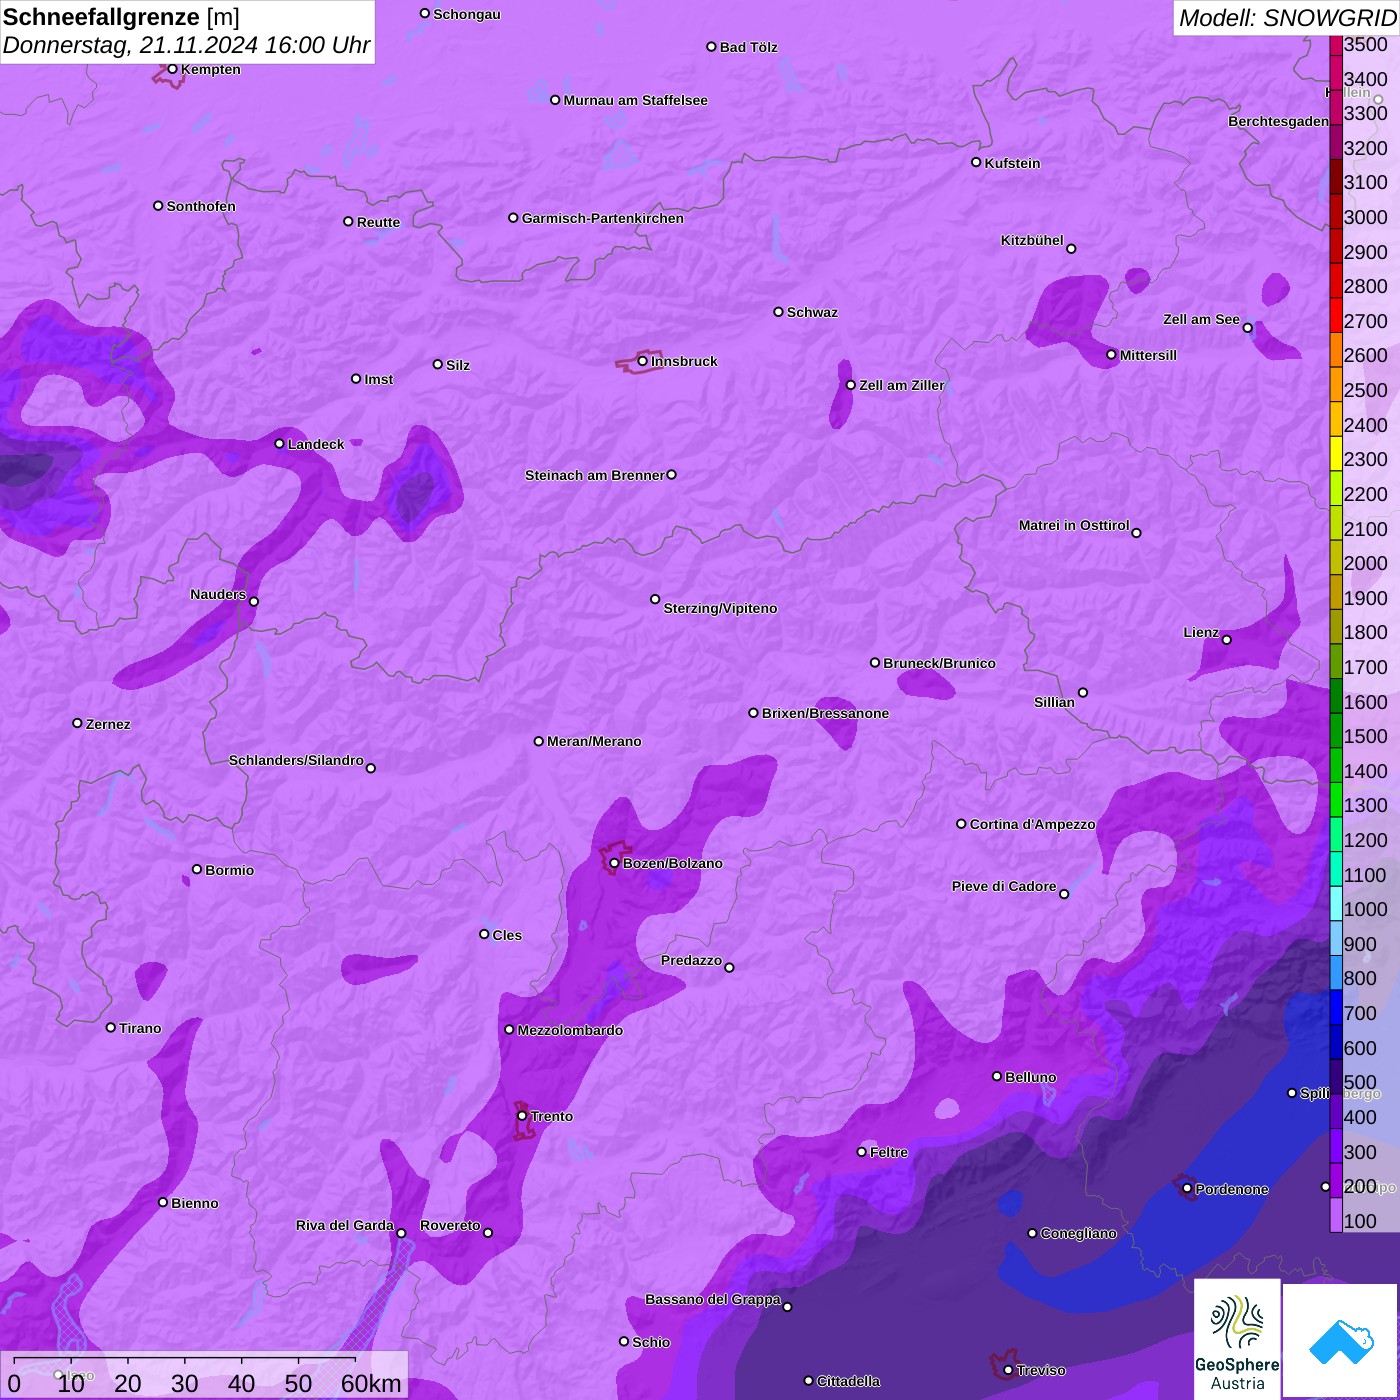1400x1400 pixels.
Task: Click the Mittersill town label
Action: click(x=1148, y=355)
